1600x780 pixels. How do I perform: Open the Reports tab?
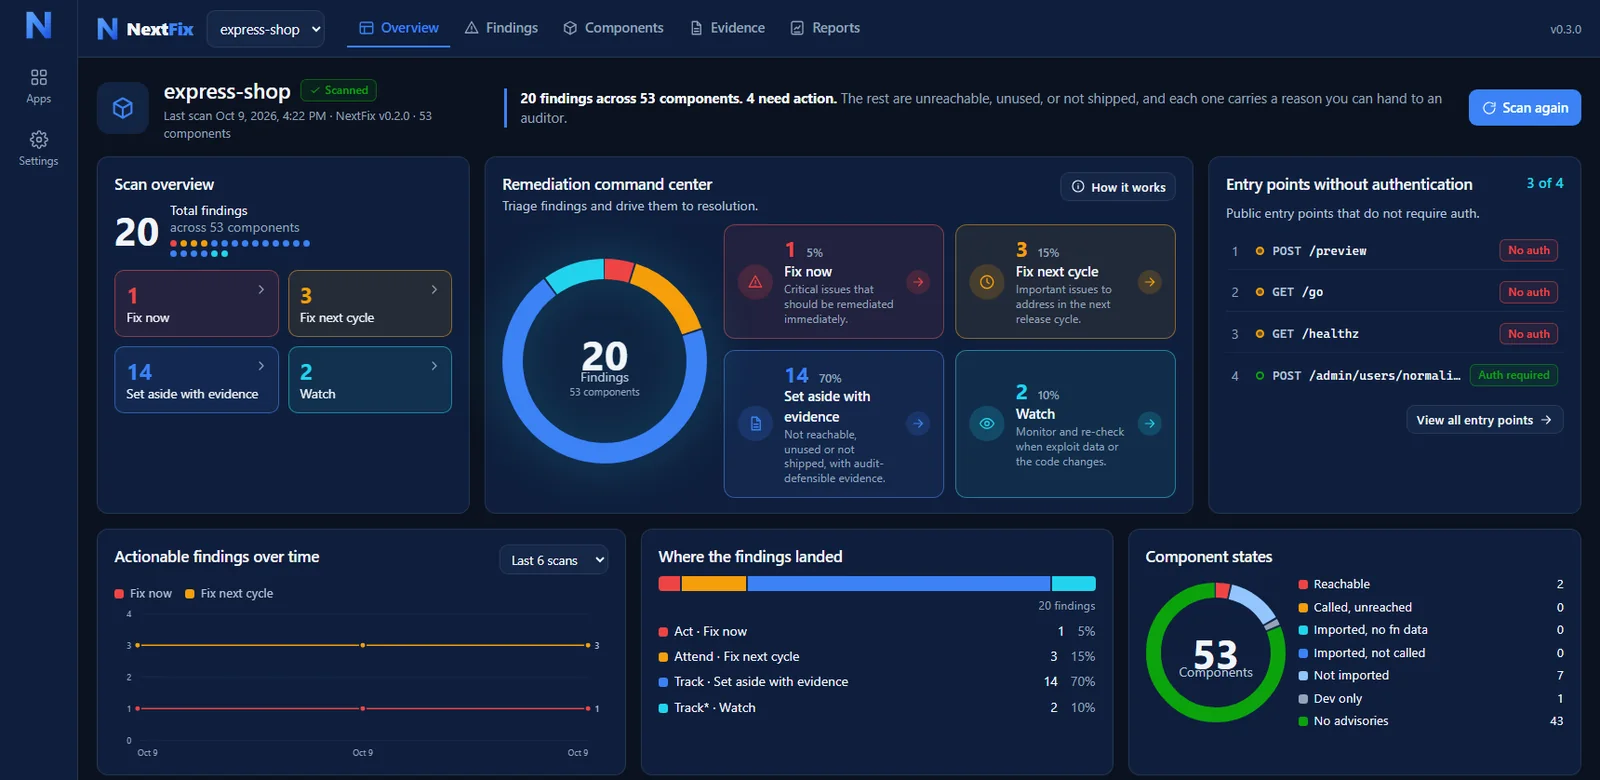(825, 28)
